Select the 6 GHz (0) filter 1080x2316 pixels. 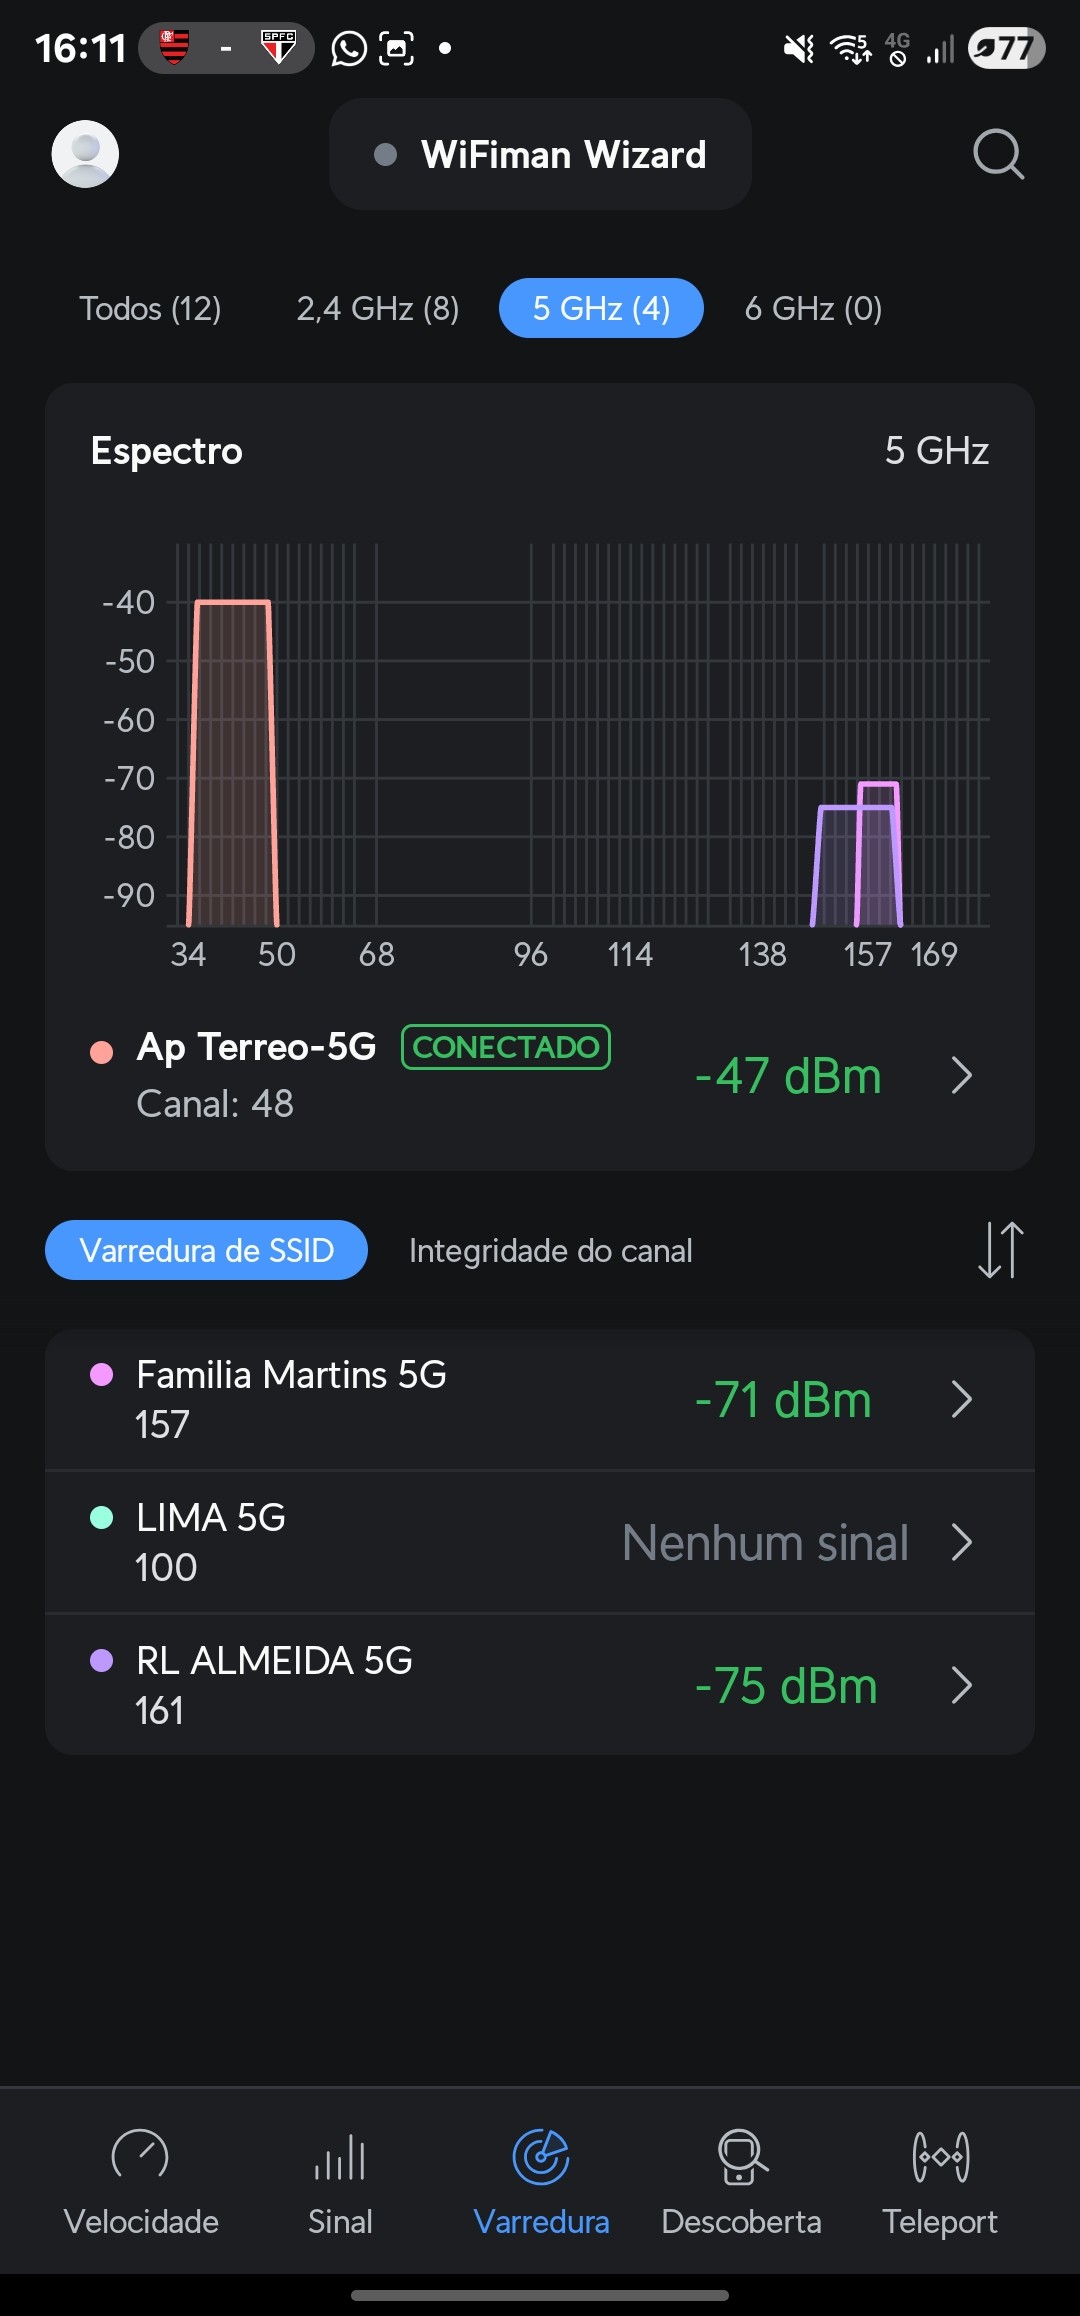813,308
